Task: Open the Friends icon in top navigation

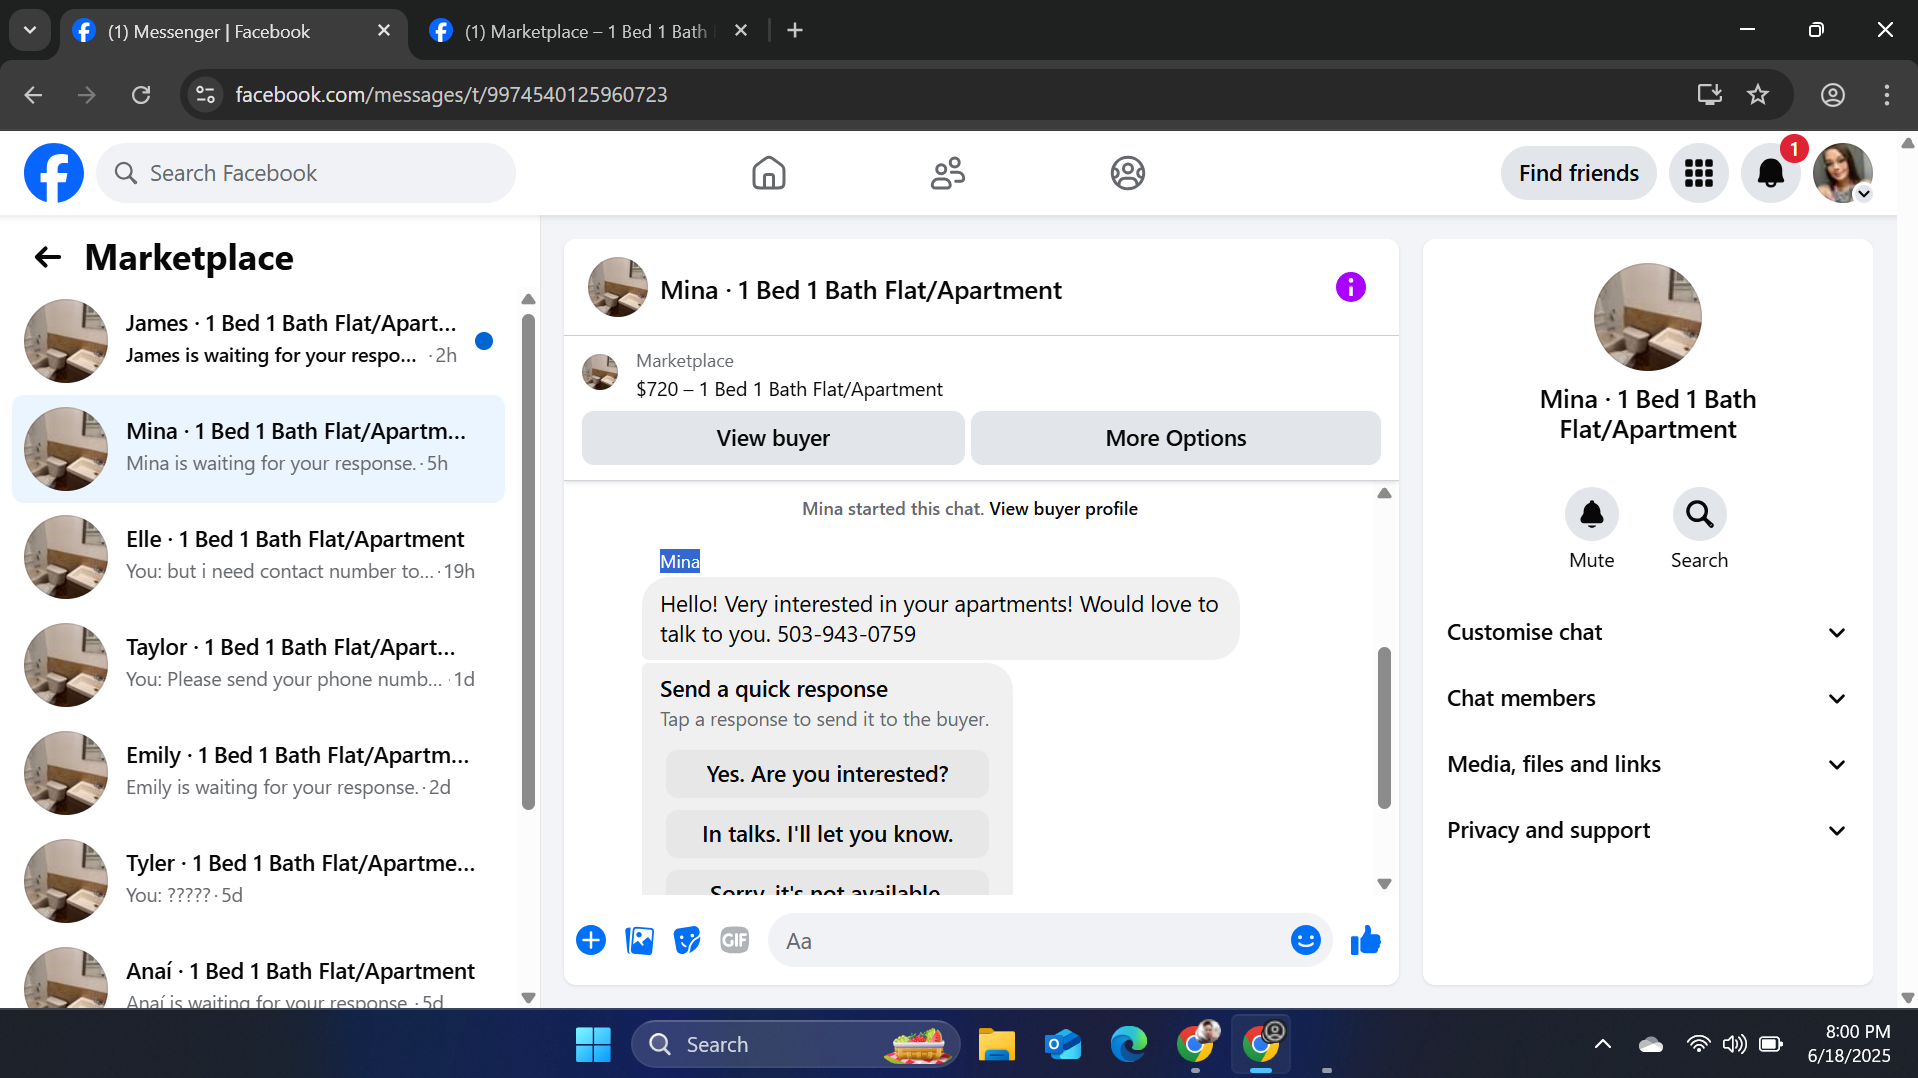Action: (947, 173)
